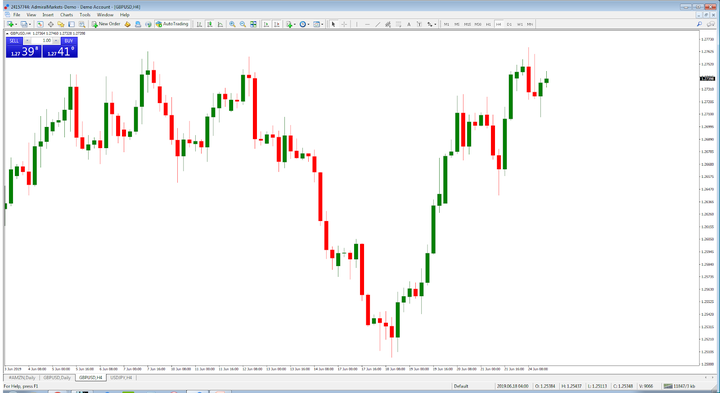Screen dimensions: 720x393
Task: Open the Help menu
Action: (x=124, y=15)
